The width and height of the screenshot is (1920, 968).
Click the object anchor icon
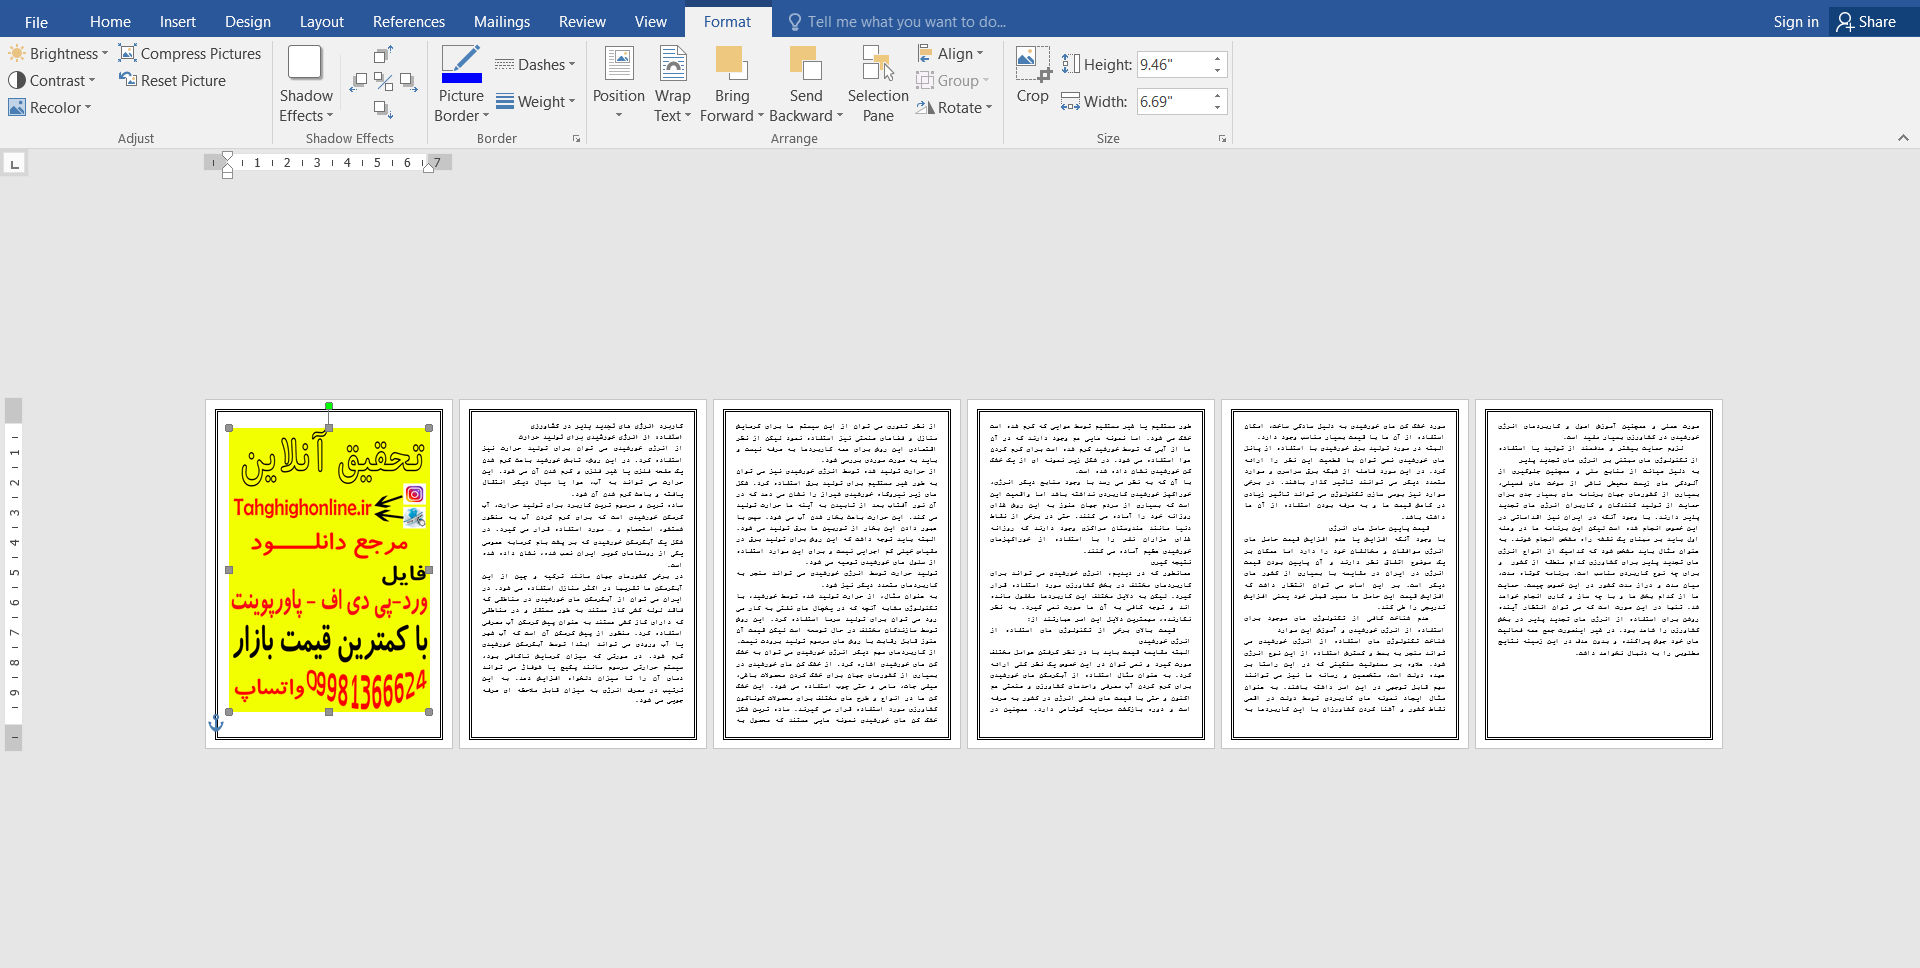point(216,724)
